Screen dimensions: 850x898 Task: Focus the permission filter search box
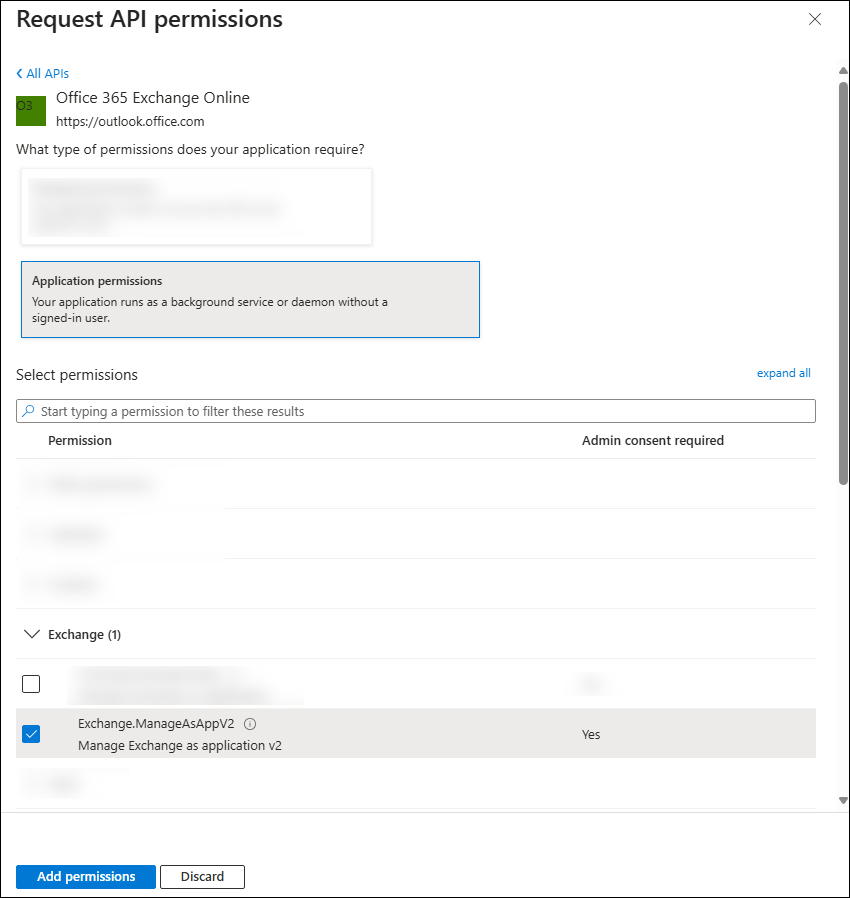click(416, 411)
